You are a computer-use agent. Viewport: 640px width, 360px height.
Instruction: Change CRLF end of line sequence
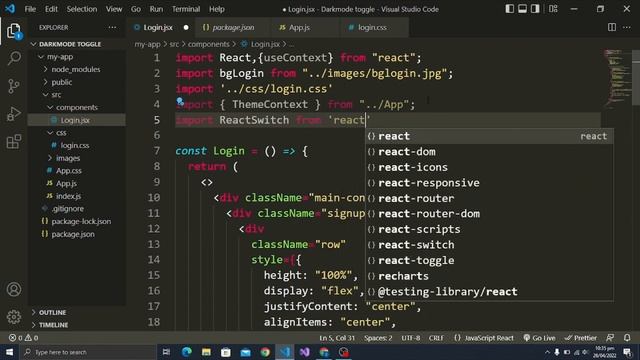(436, 338)
